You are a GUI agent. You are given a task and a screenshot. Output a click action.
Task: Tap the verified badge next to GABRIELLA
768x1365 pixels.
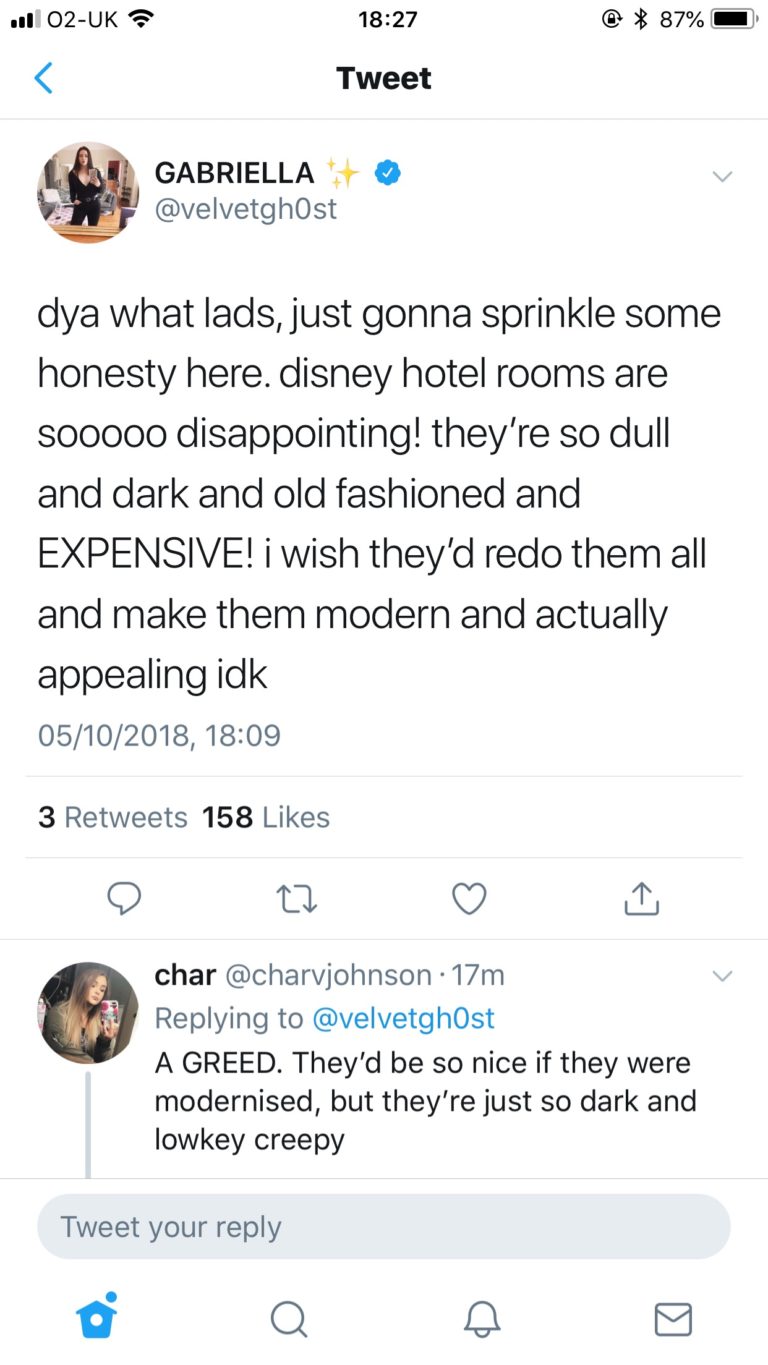pyautogui.click(x=387, y=173)
